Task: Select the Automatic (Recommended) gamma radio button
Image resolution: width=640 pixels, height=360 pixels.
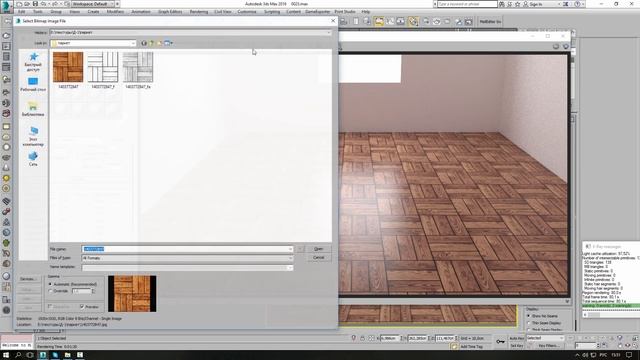Action: pos(51,284)
